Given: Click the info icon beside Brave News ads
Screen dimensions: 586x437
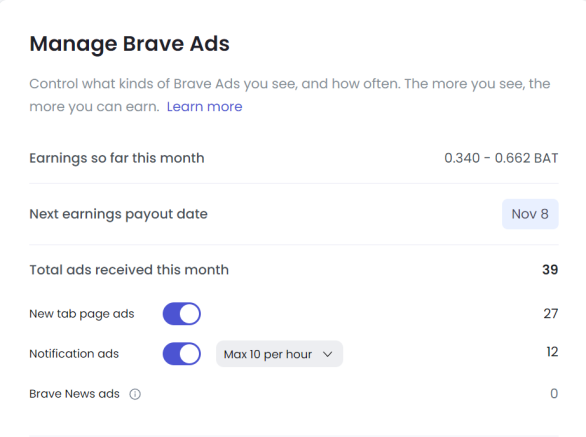Looking at the screenshot, I should (x=135, y=394).
